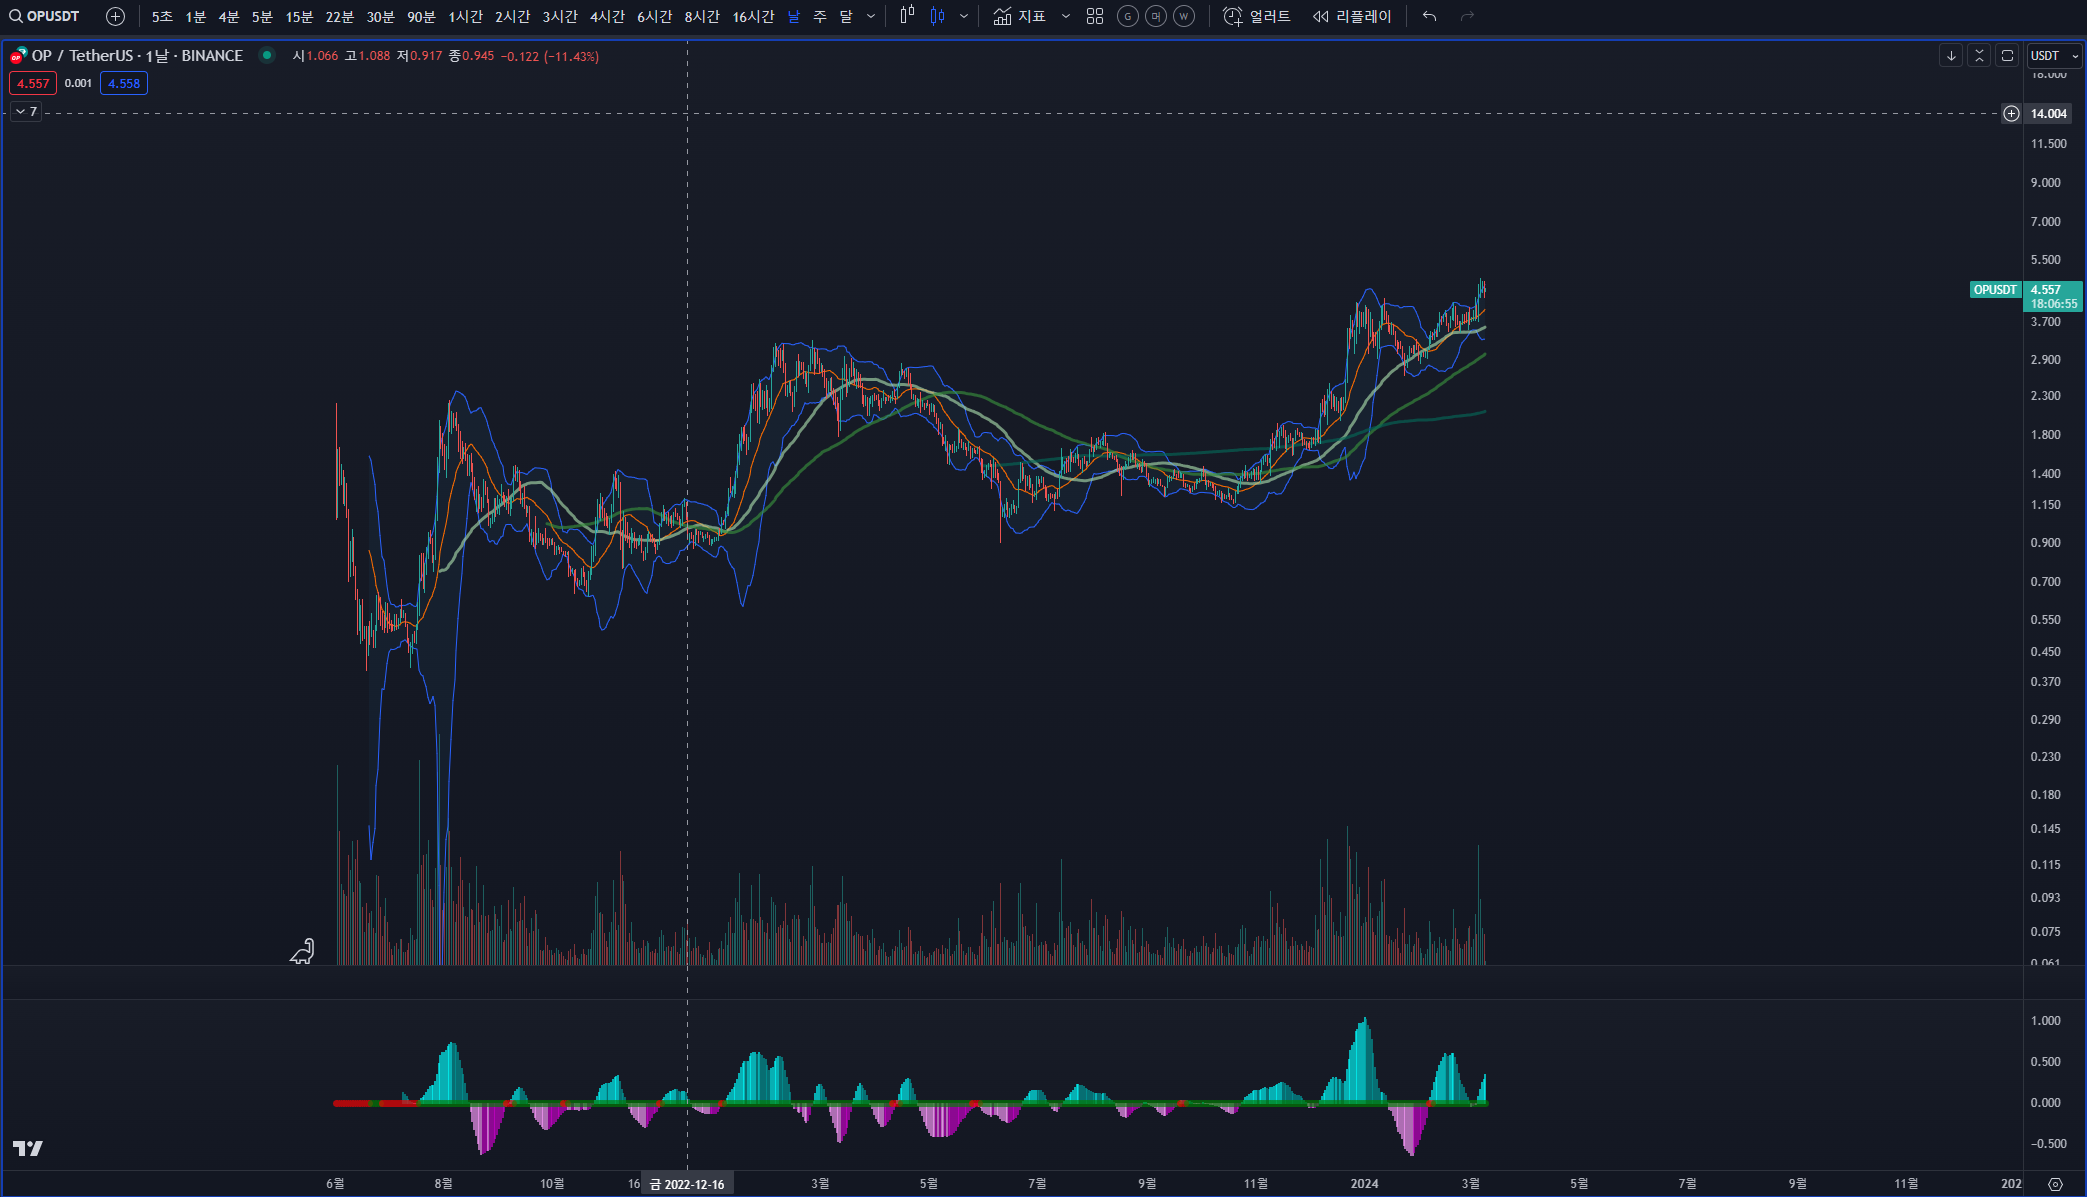2087x1197 pixels.
Task: Click the red 4.557 sell price box
Action: (x=33, y=84)
